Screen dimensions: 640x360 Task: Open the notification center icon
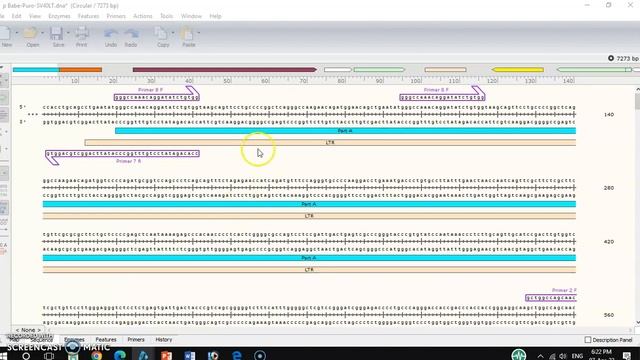(x=627, y=356)
